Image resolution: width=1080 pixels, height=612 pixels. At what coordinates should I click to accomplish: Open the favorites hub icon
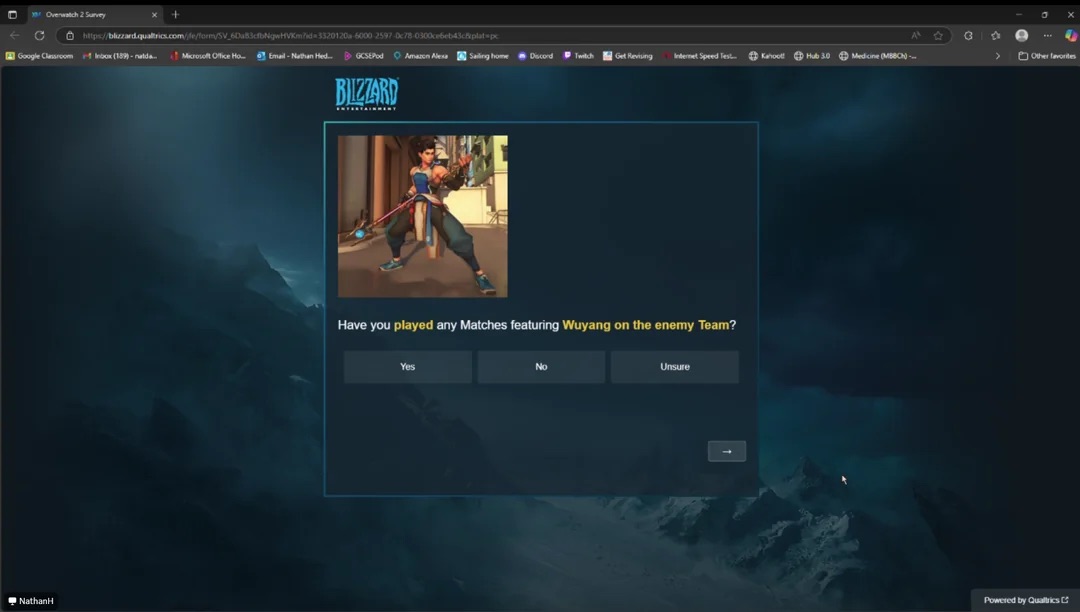tap(996, 36)
